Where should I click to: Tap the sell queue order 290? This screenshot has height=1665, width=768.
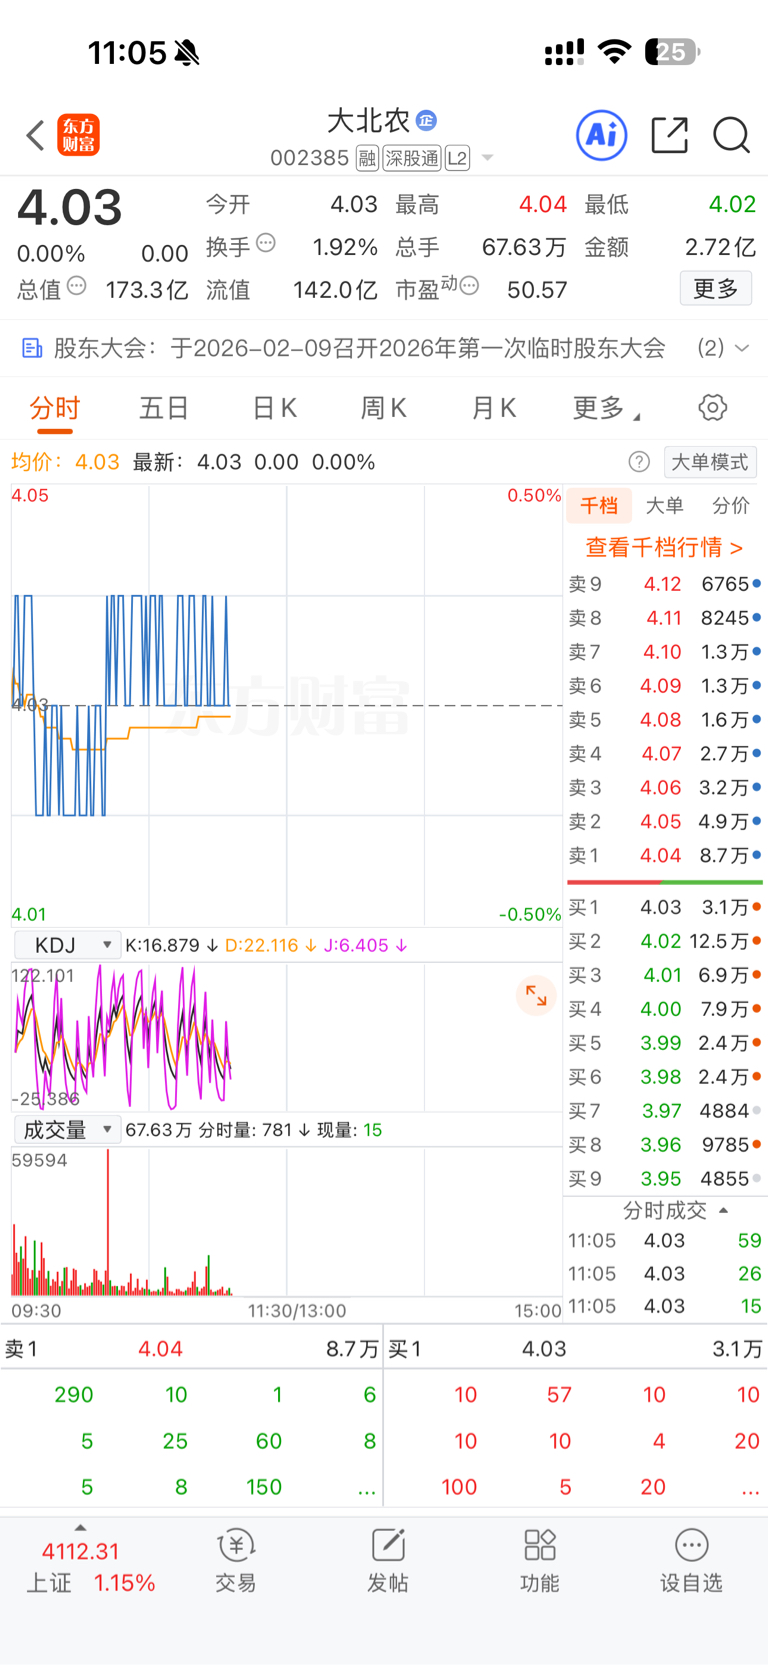74,1395
